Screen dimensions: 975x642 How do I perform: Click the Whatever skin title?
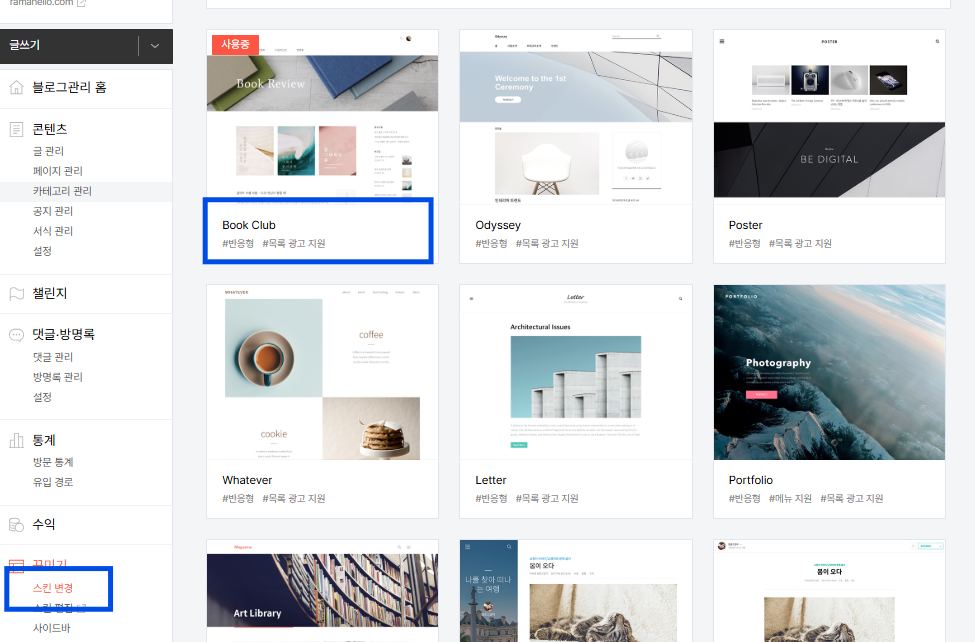pos(247,480)
